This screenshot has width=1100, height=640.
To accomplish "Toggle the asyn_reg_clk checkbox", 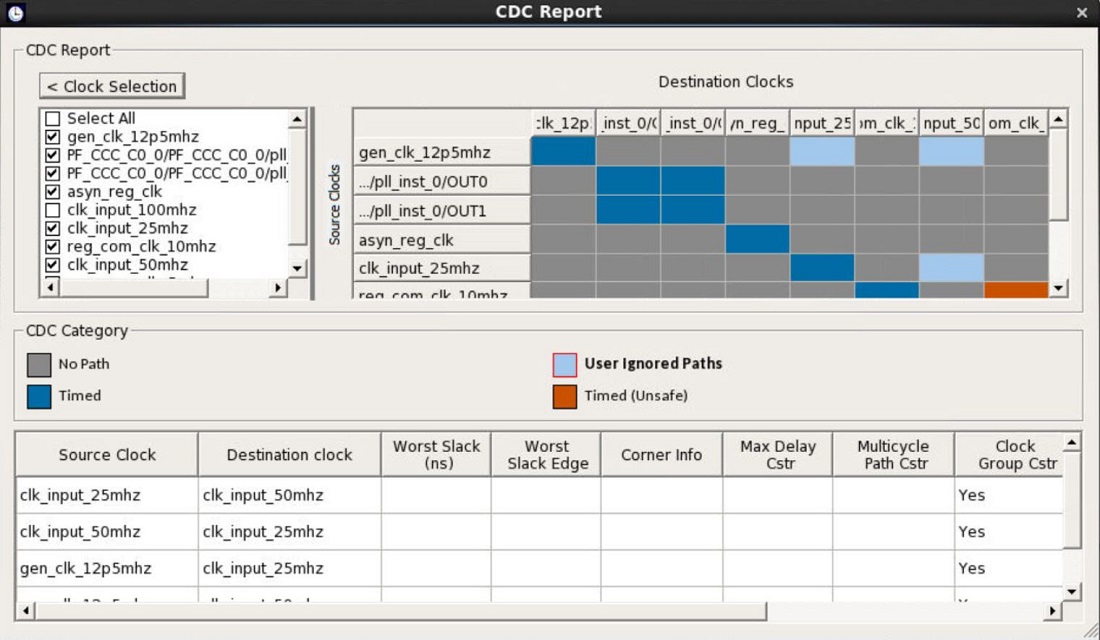I will pos(53,192).
